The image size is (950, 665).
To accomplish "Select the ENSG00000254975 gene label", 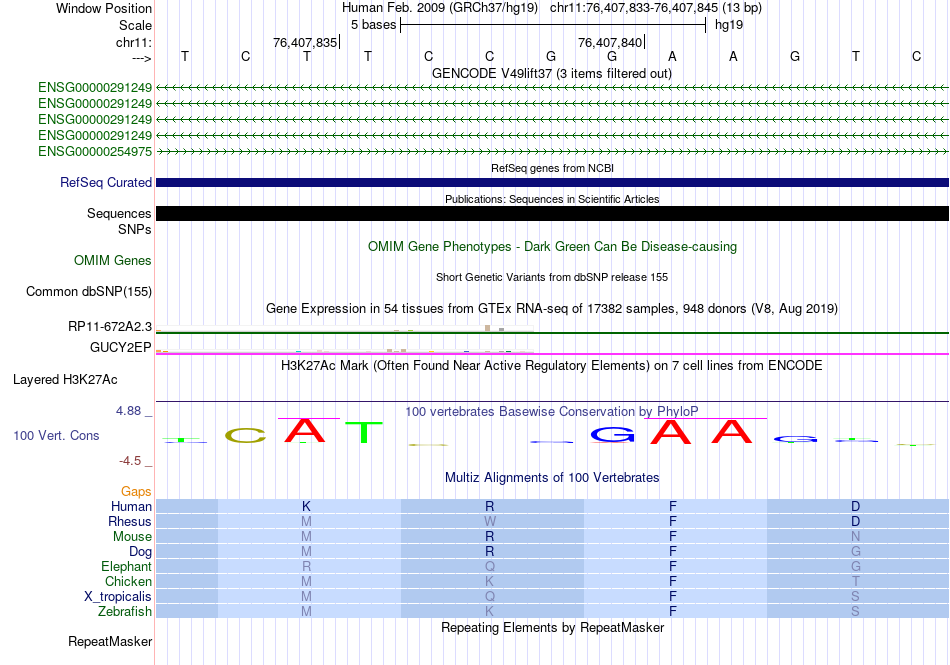I will coord(95,151).
